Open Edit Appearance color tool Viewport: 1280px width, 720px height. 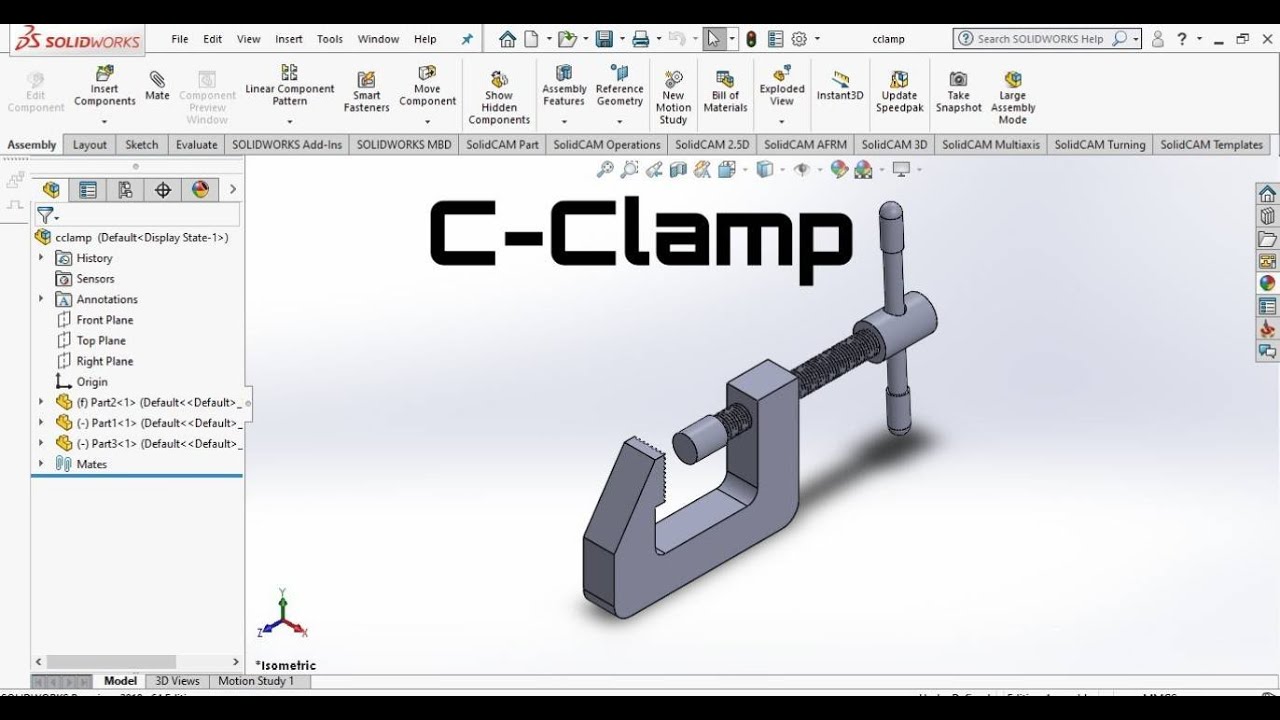pos(839,170)
